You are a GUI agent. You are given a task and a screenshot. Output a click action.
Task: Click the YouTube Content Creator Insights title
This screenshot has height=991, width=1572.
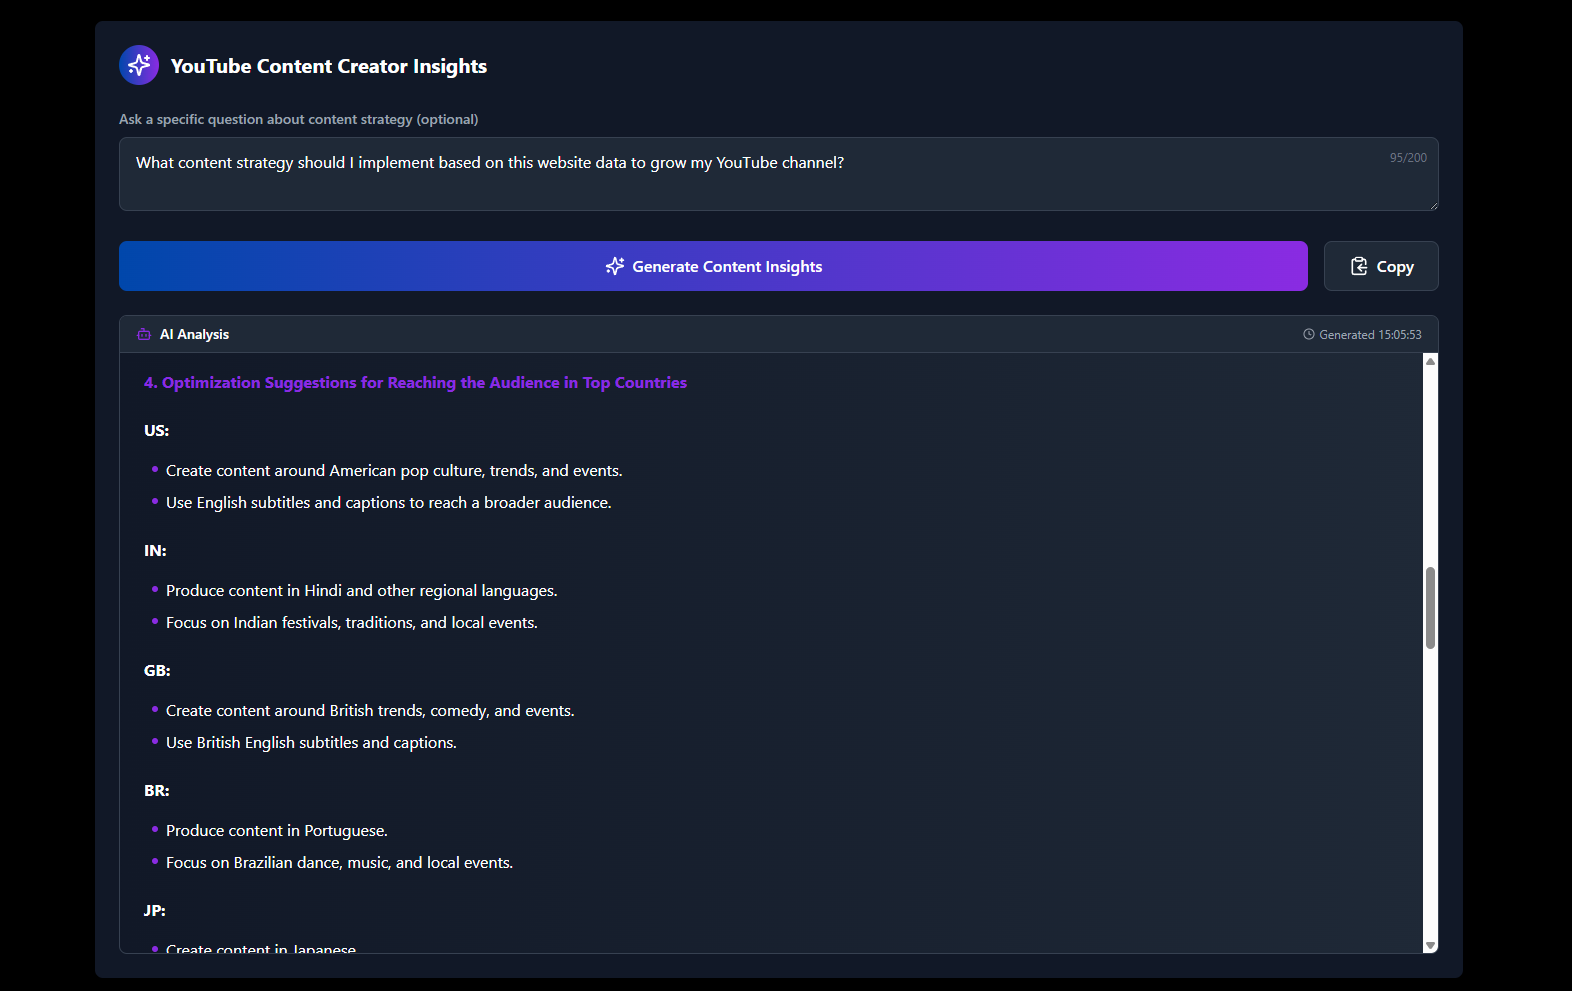[x=329, y=66]
